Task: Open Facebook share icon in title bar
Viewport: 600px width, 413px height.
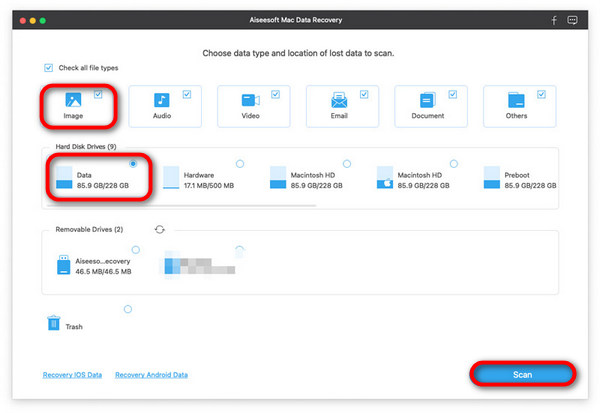Action: (x=554, y=20)
